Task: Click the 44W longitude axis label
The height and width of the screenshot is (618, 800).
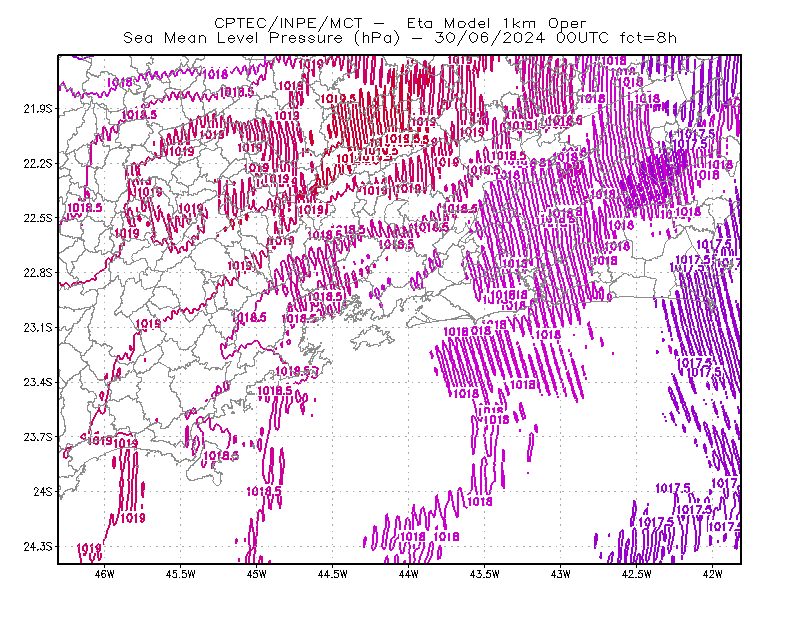Action: click(x=409, y=574)
